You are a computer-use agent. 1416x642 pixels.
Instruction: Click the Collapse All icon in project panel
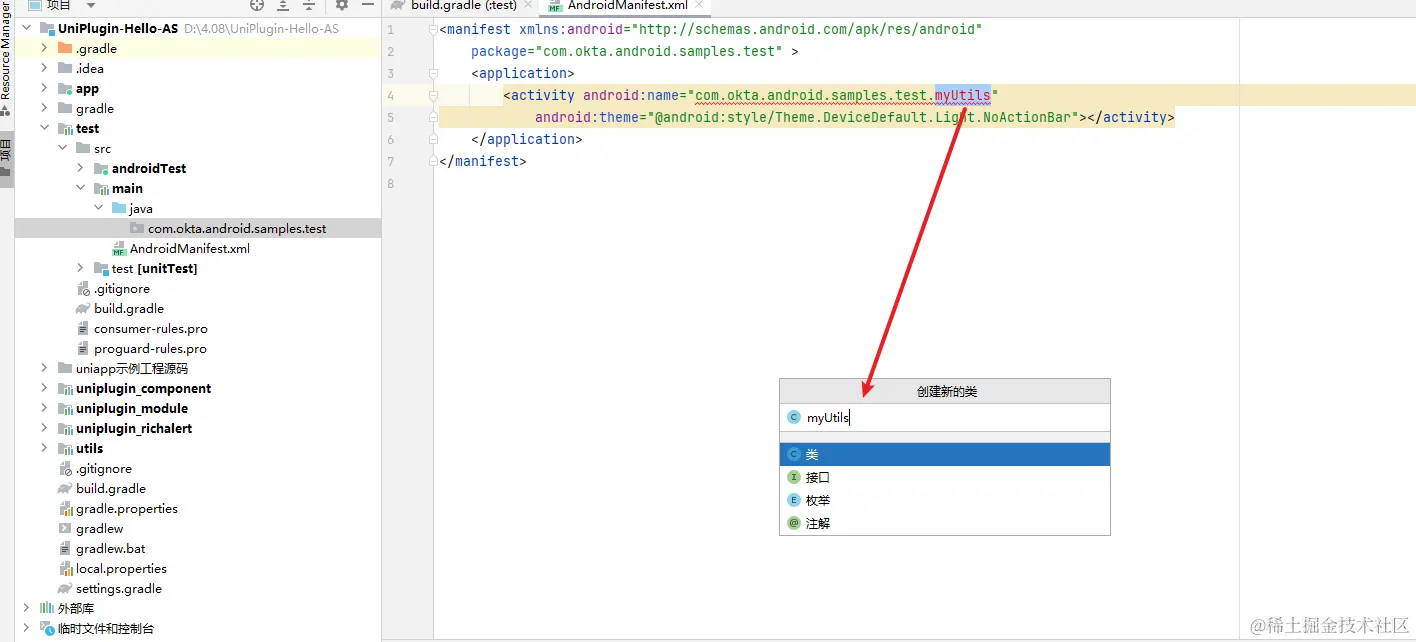[309, 5]
